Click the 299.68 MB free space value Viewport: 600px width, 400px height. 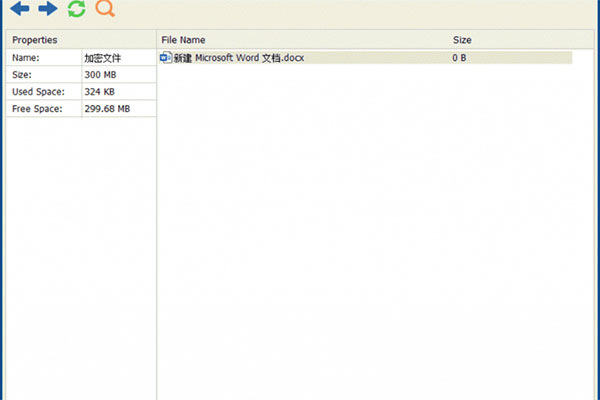click(107, 109)
